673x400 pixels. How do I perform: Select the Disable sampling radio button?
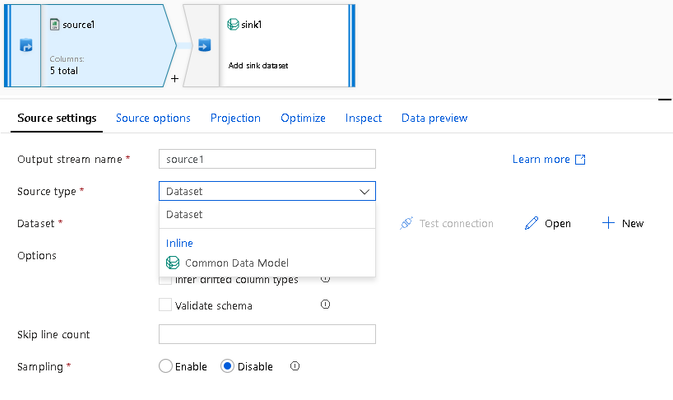[x=227, y=366]
